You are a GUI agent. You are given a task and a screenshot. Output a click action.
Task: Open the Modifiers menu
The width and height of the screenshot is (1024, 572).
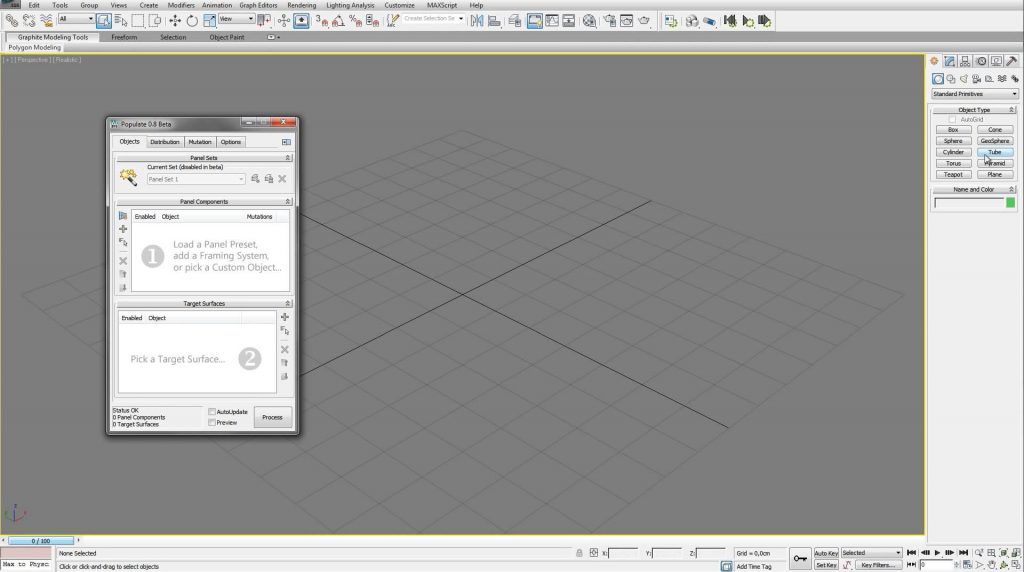(181, 5)
